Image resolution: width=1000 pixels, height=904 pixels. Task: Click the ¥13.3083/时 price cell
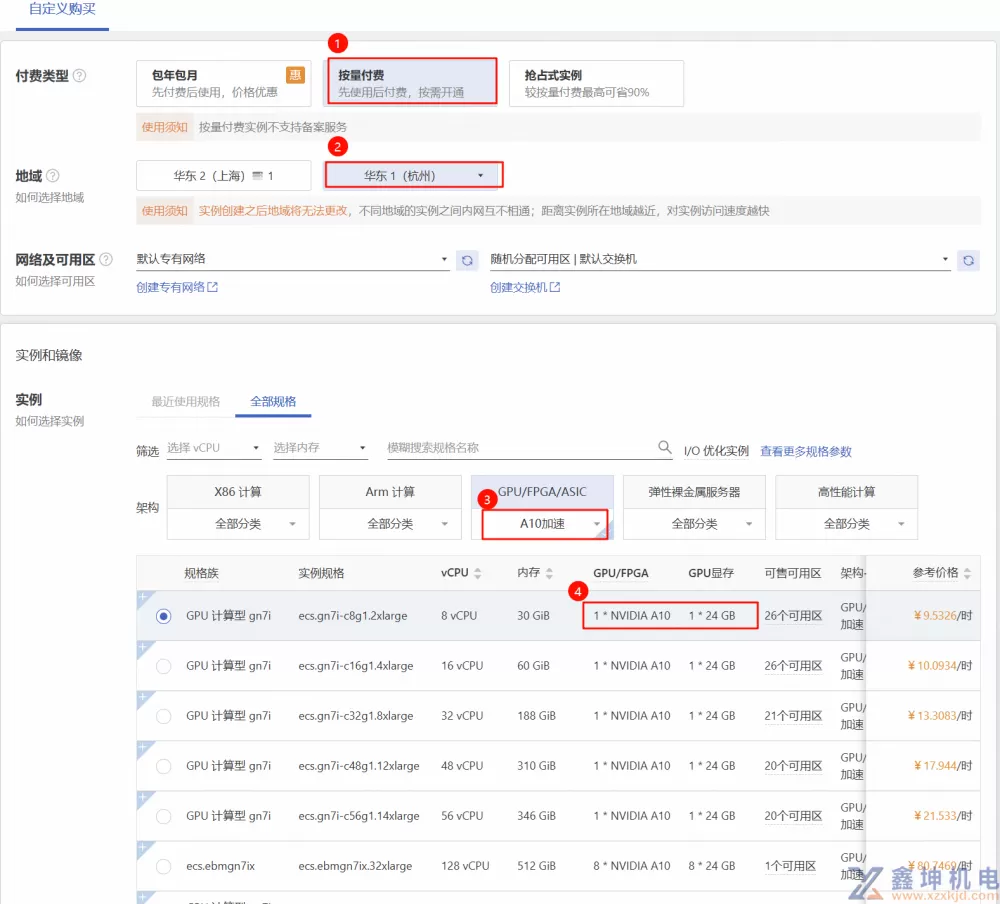[x=939, y=716]
